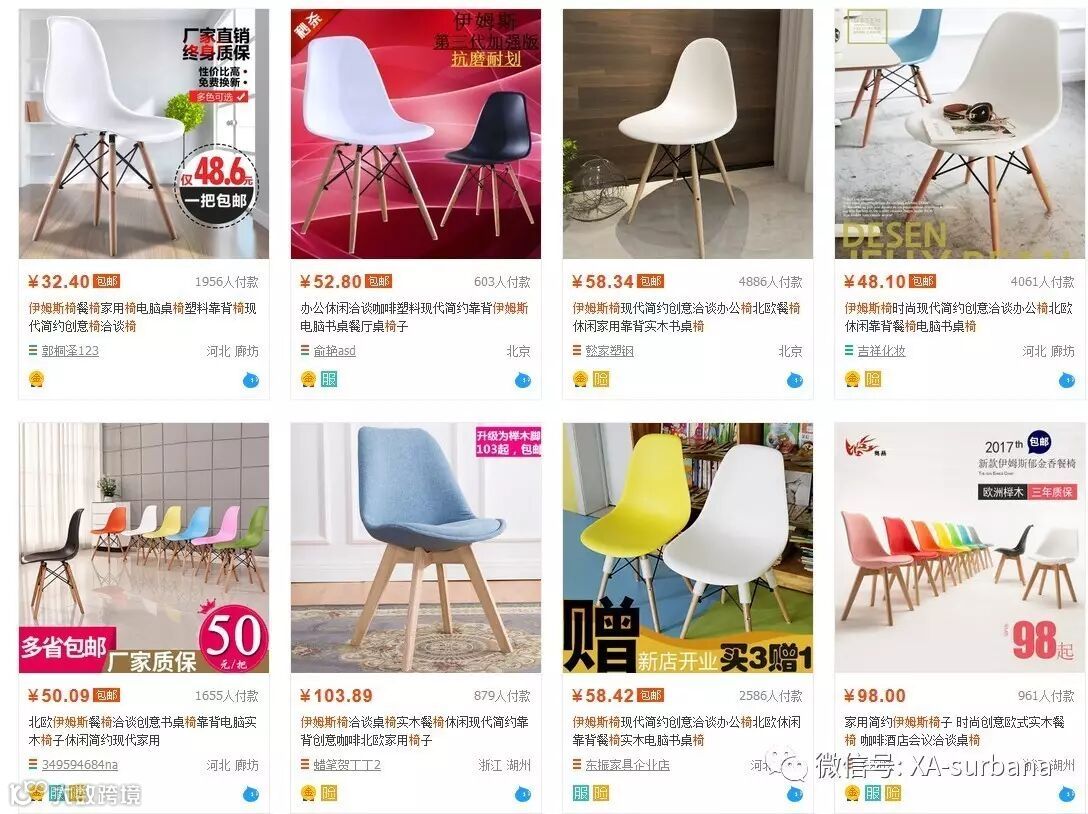Open 东振家具企业店 shop link

[x=627, y=764]
